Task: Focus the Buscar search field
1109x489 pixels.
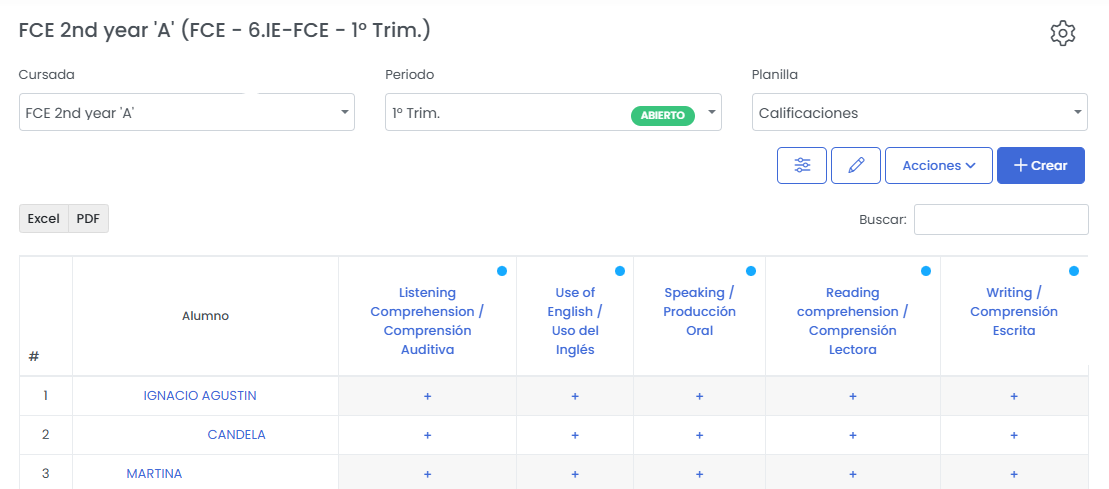Action: [1000, 220]
